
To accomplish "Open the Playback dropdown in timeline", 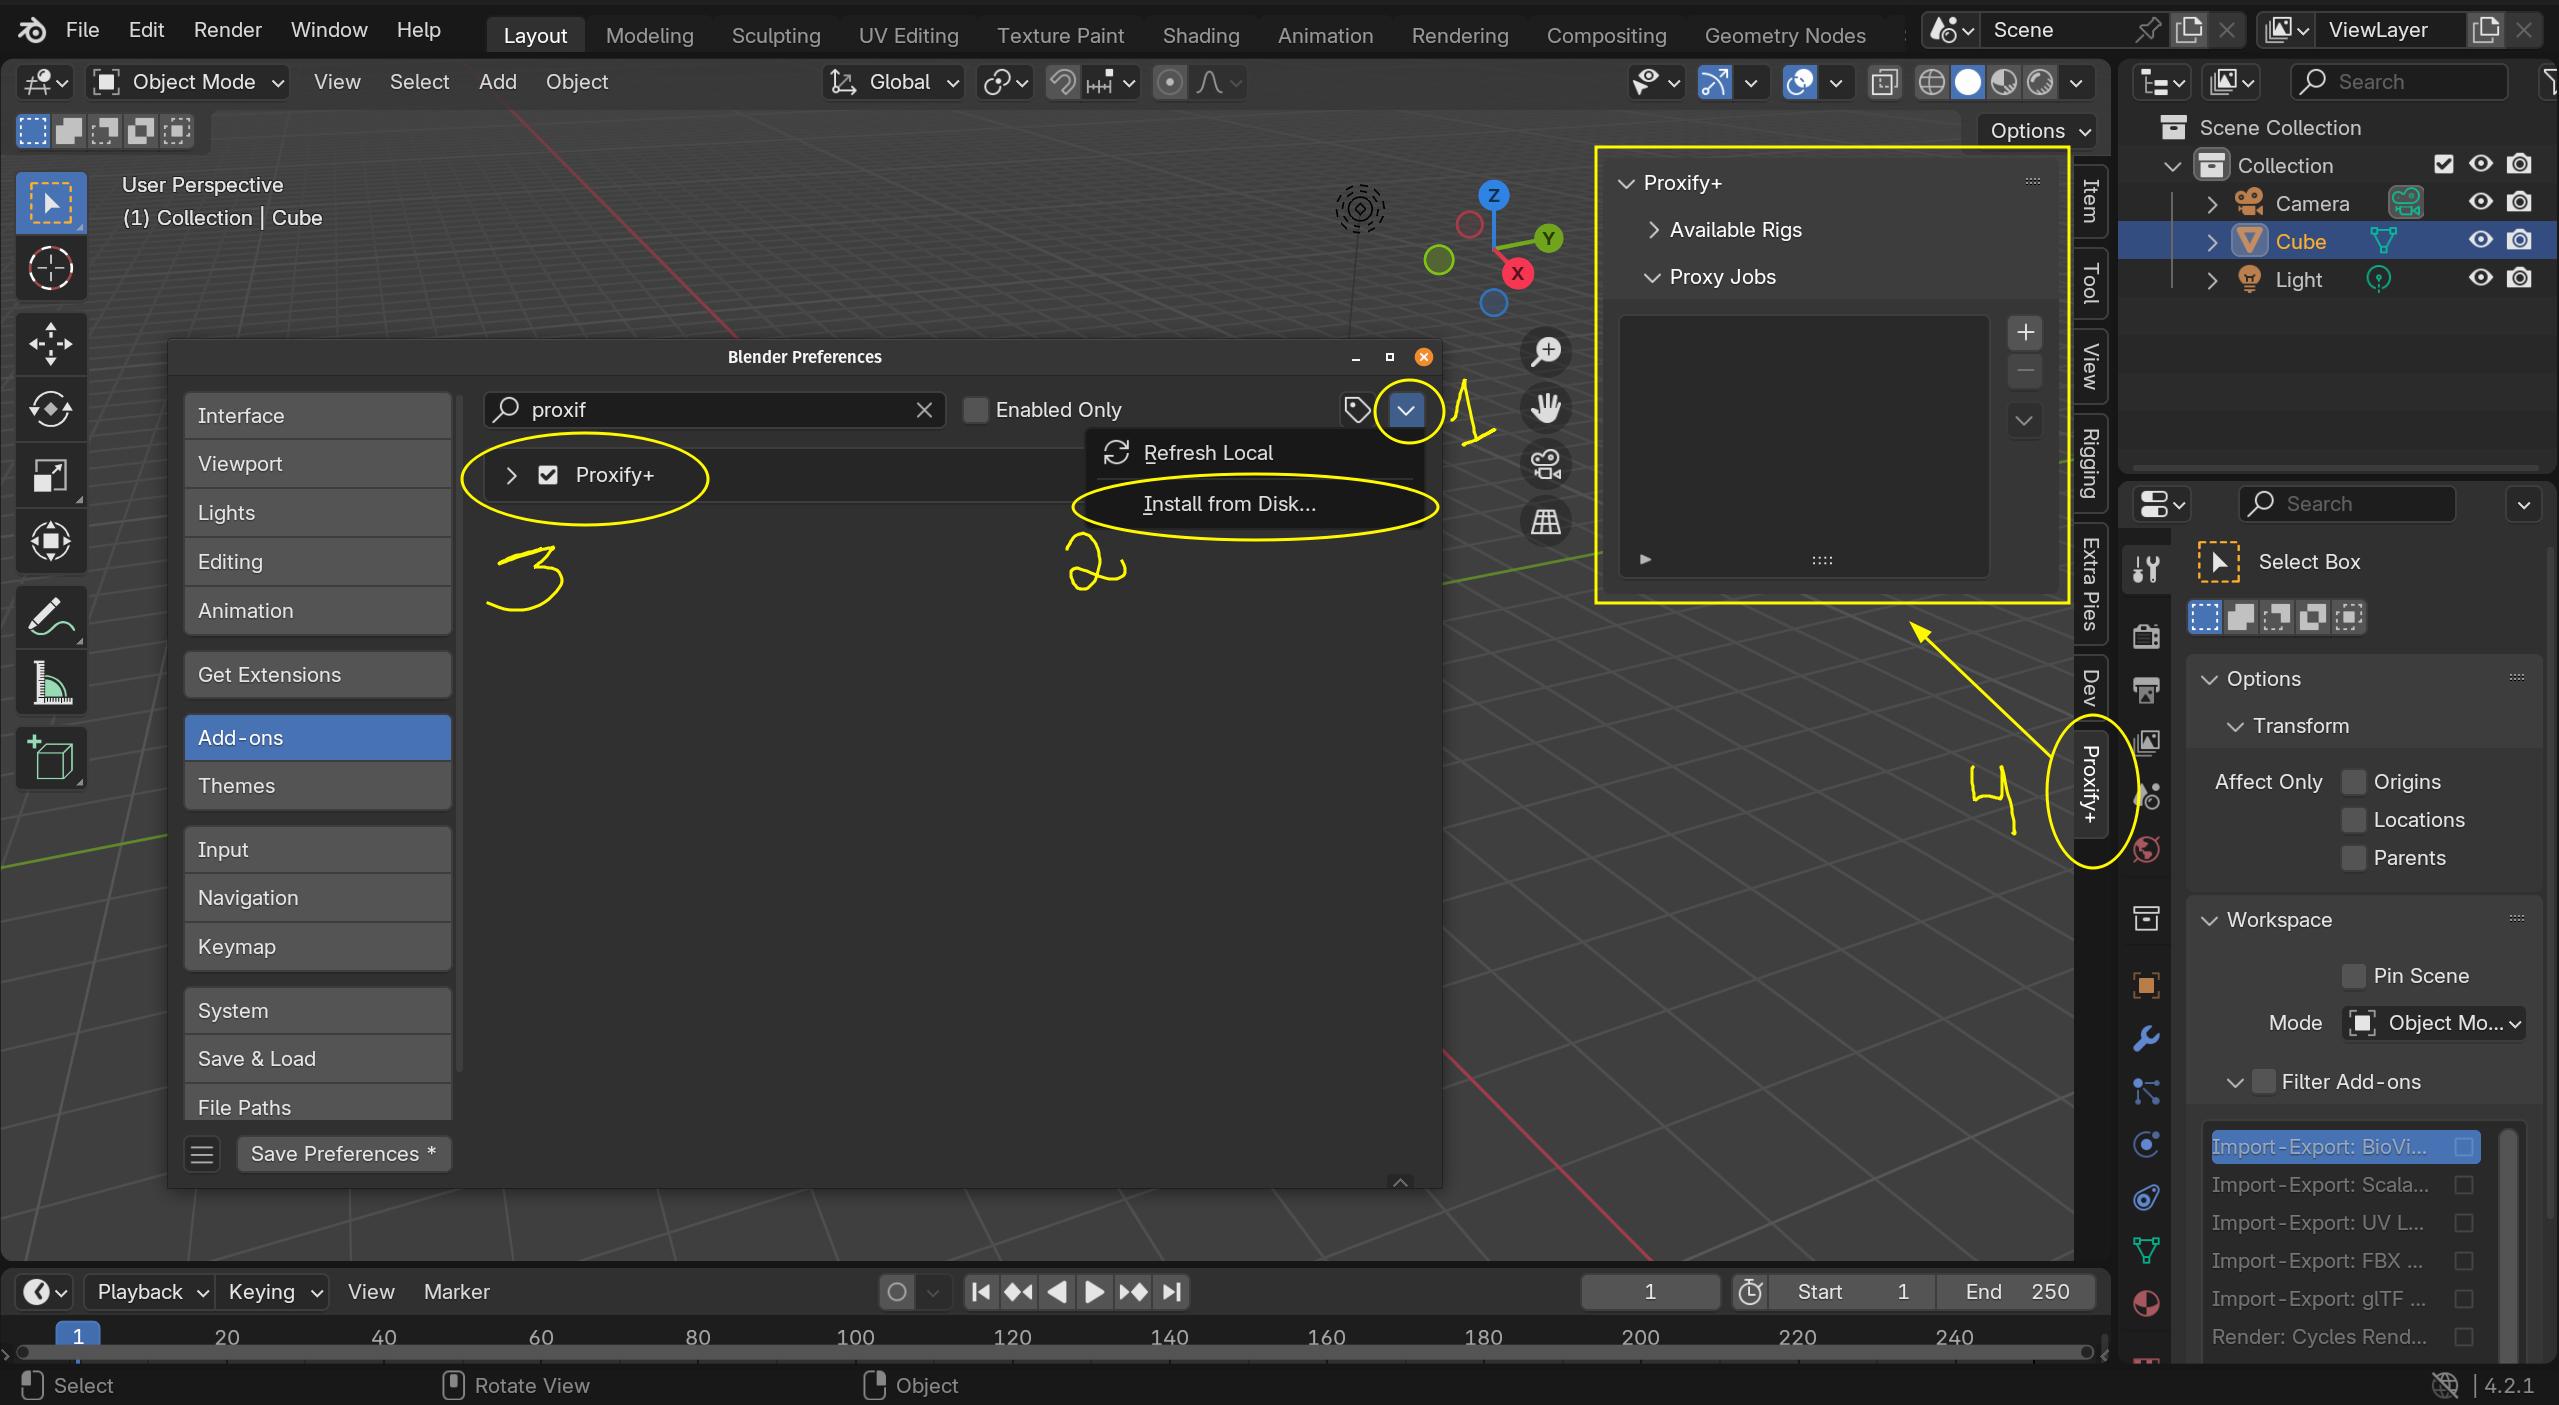I will coord(149,1292).
